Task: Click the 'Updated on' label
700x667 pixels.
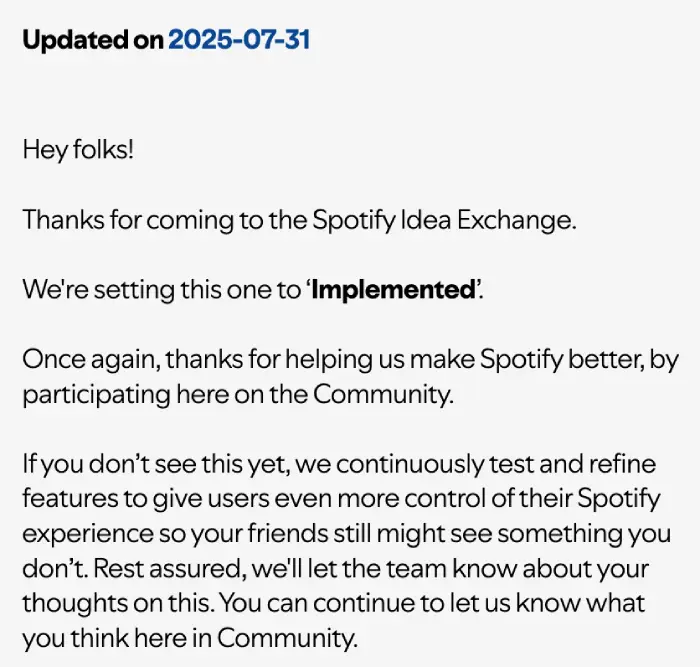Action: 93,41
